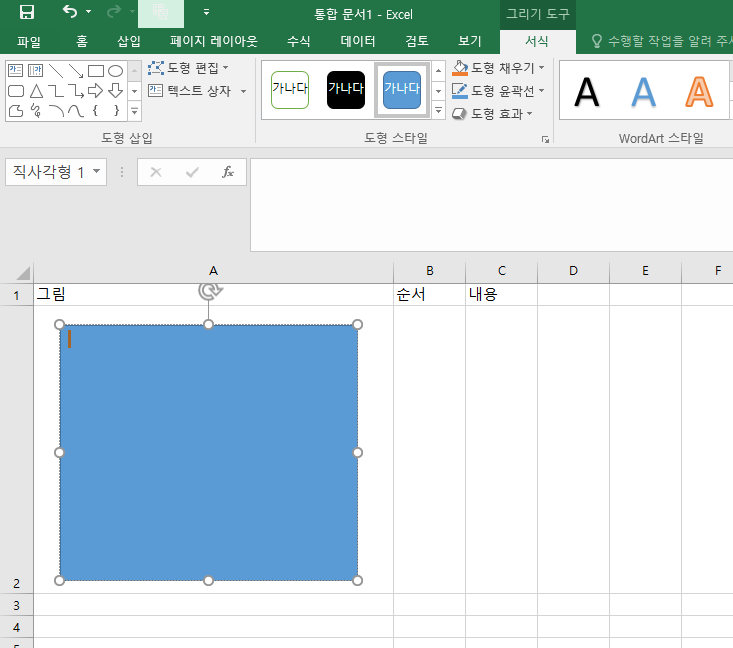Select the right brace shape
This screenshot has height=648, width=733.
click(x=116, y=110)
